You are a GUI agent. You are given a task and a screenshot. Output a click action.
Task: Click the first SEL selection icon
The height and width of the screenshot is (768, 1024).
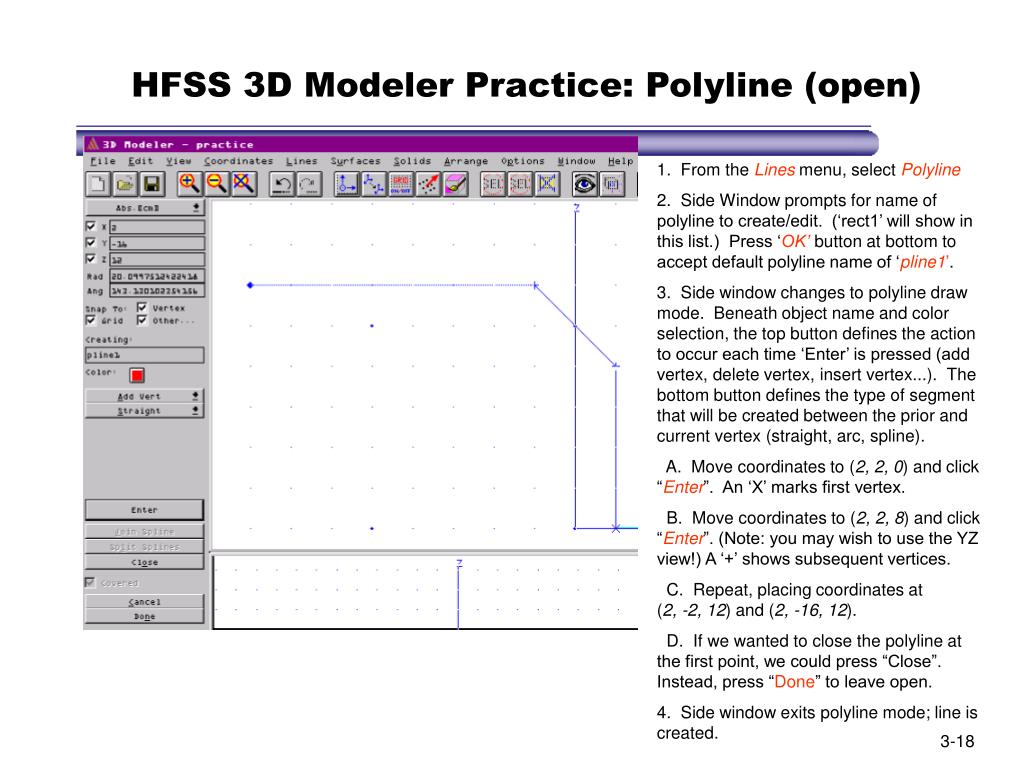[x=493, y=184]
